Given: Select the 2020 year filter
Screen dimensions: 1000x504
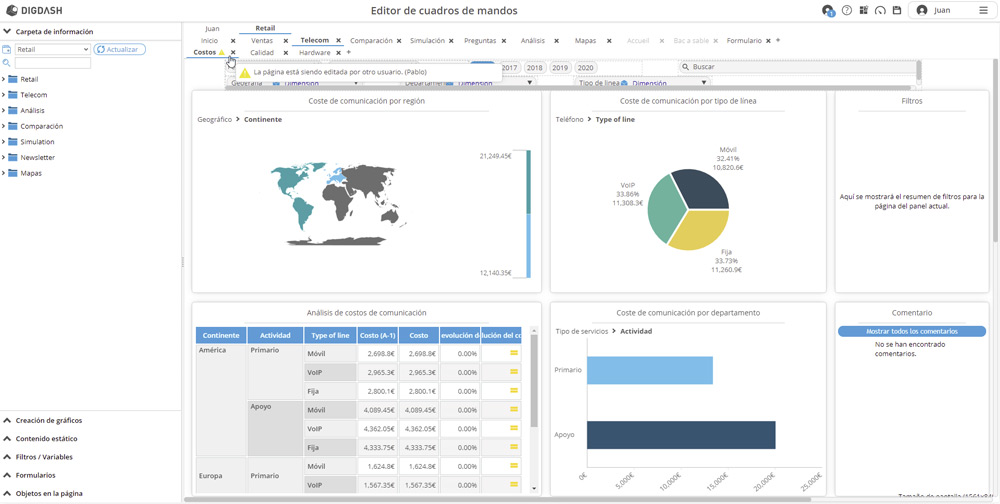Looking at the screenshot, I should click(585, 67).
